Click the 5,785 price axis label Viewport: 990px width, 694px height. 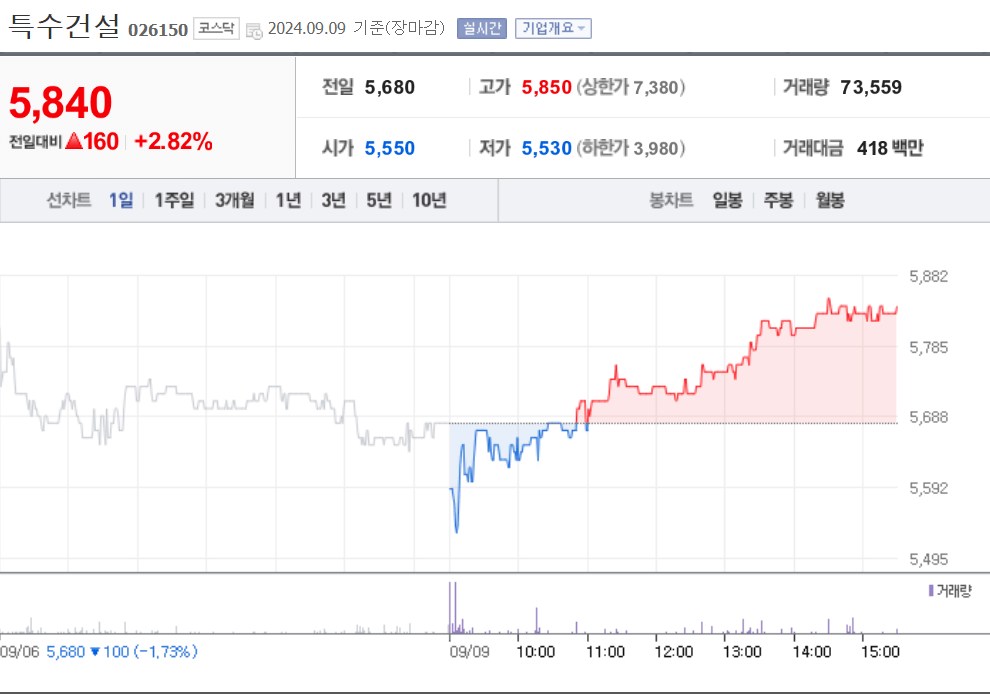tap(928, 347)
